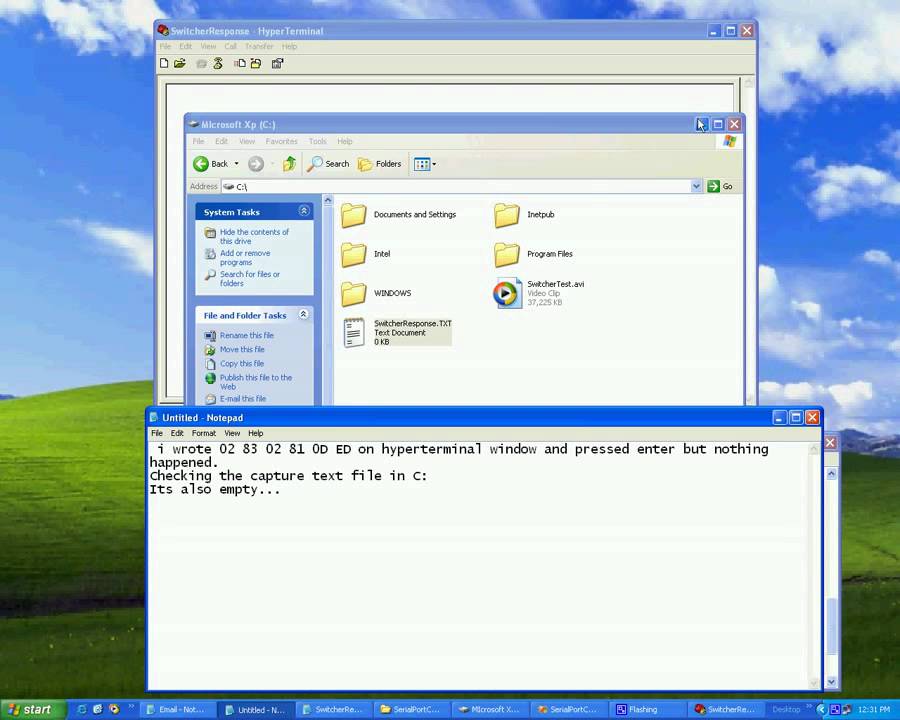Open Call menu in HyperTerminal
The width and height of the screenshot is (900, 720).
[x=230, y=47]
